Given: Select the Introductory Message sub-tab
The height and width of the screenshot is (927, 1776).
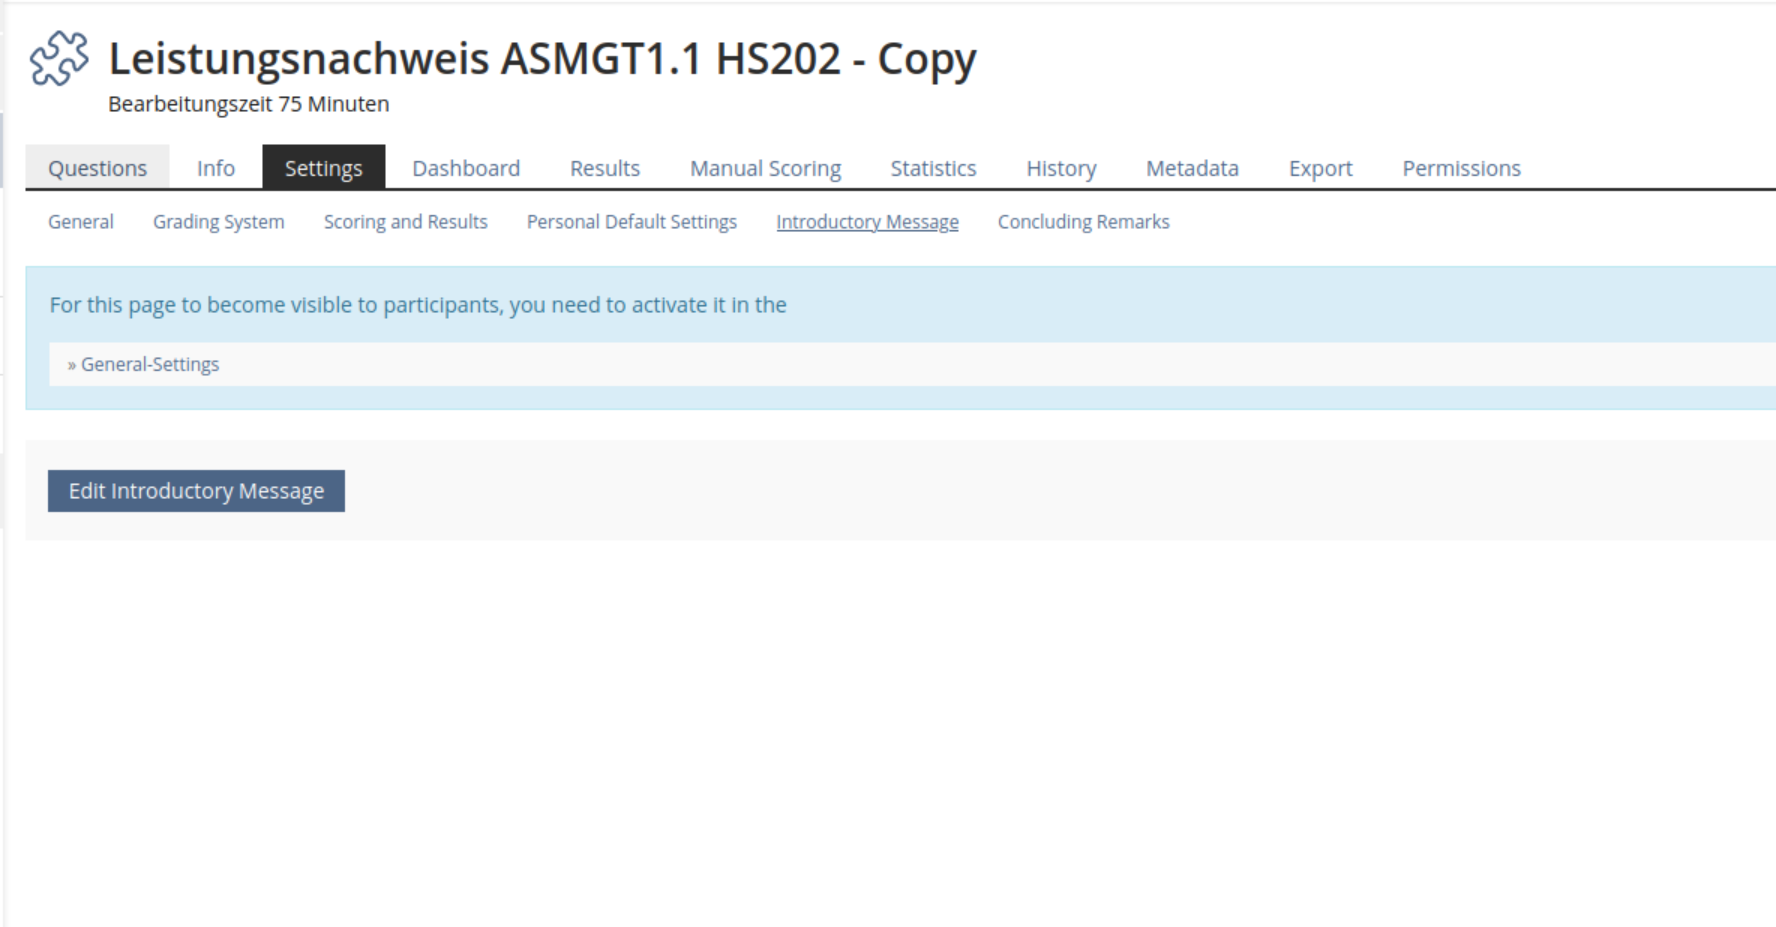Looking at the screenshot, I should [867, 222].
